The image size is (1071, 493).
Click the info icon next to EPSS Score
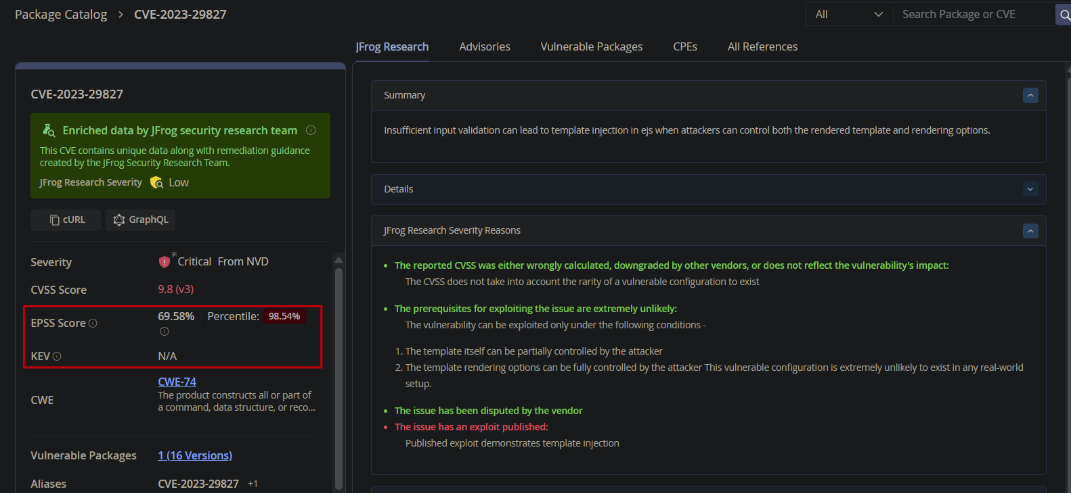tap(93, 324)
